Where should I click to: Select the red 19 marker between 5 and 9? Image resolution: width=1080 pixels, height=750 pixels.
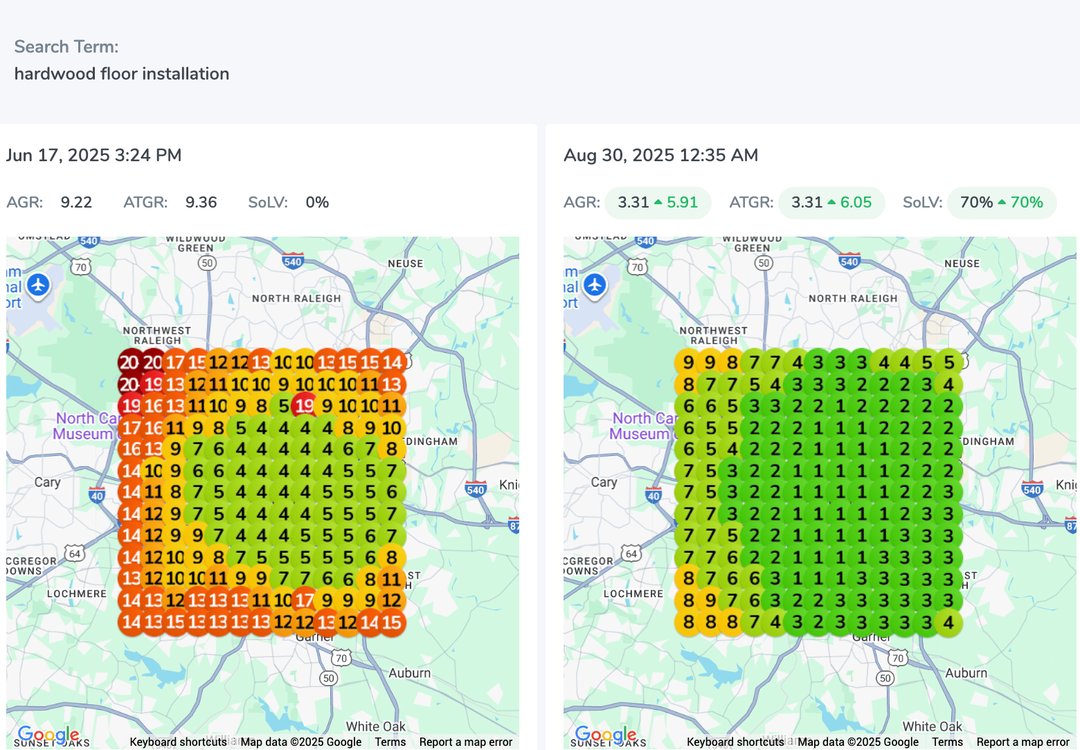click(306, 406)
